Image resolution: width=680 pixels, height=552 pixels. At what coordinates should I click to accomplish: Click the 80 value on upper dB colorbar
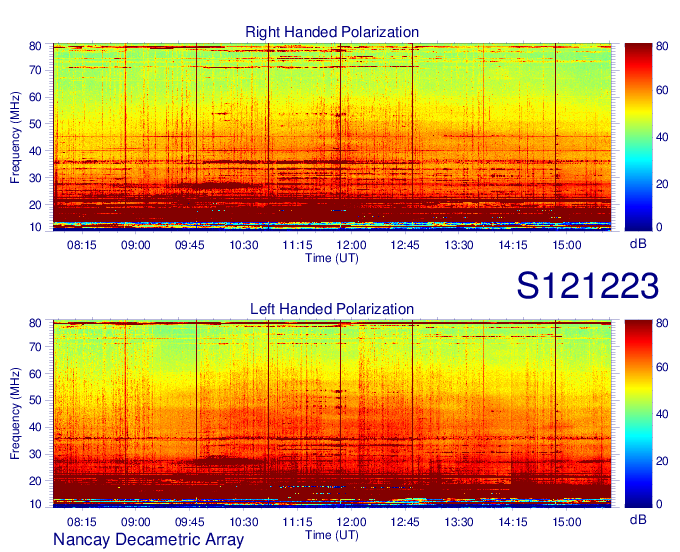662,46
